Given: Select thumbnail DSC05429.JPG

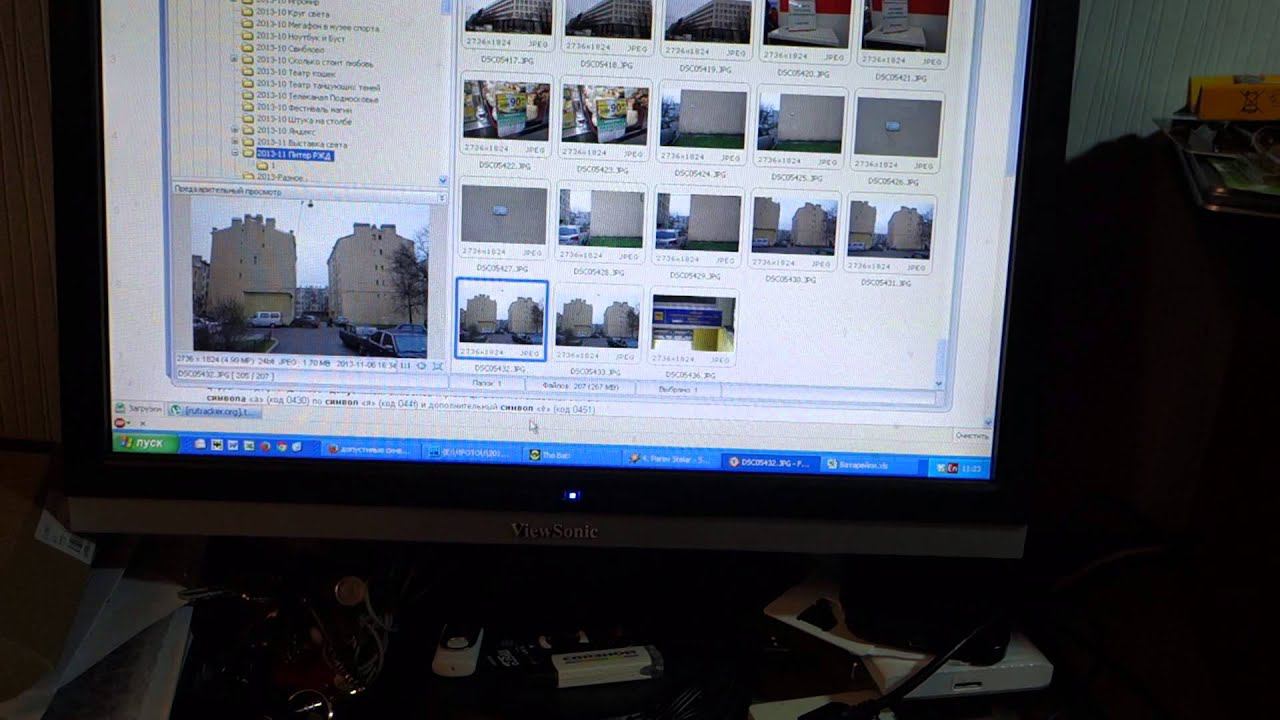Looking at the screenshot, I should (x=699, y=228).
